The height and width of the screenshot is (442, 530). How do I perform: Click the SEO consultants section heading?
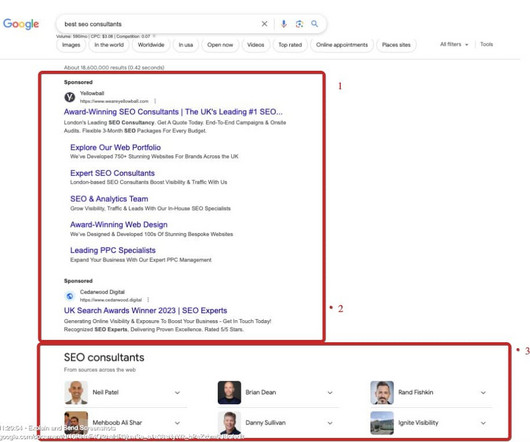click(x=104, y=358)
